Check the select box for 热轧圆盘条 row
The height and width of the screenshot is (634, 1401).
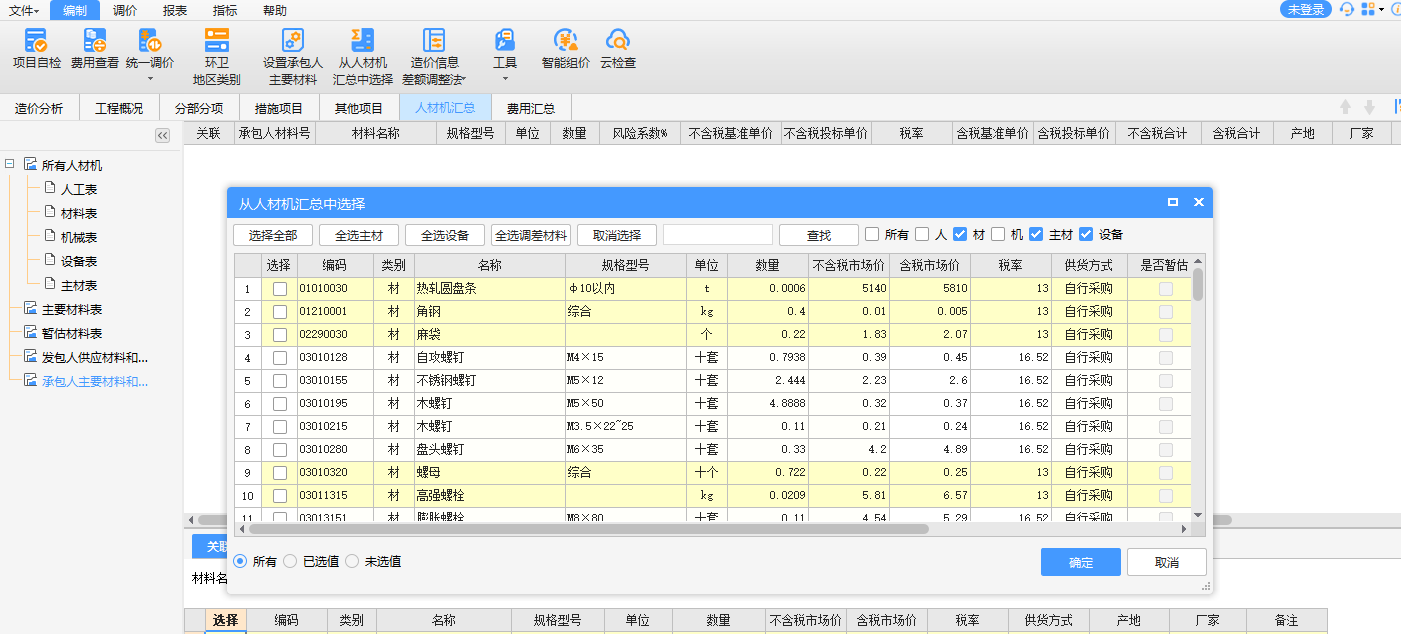(279, 288)
